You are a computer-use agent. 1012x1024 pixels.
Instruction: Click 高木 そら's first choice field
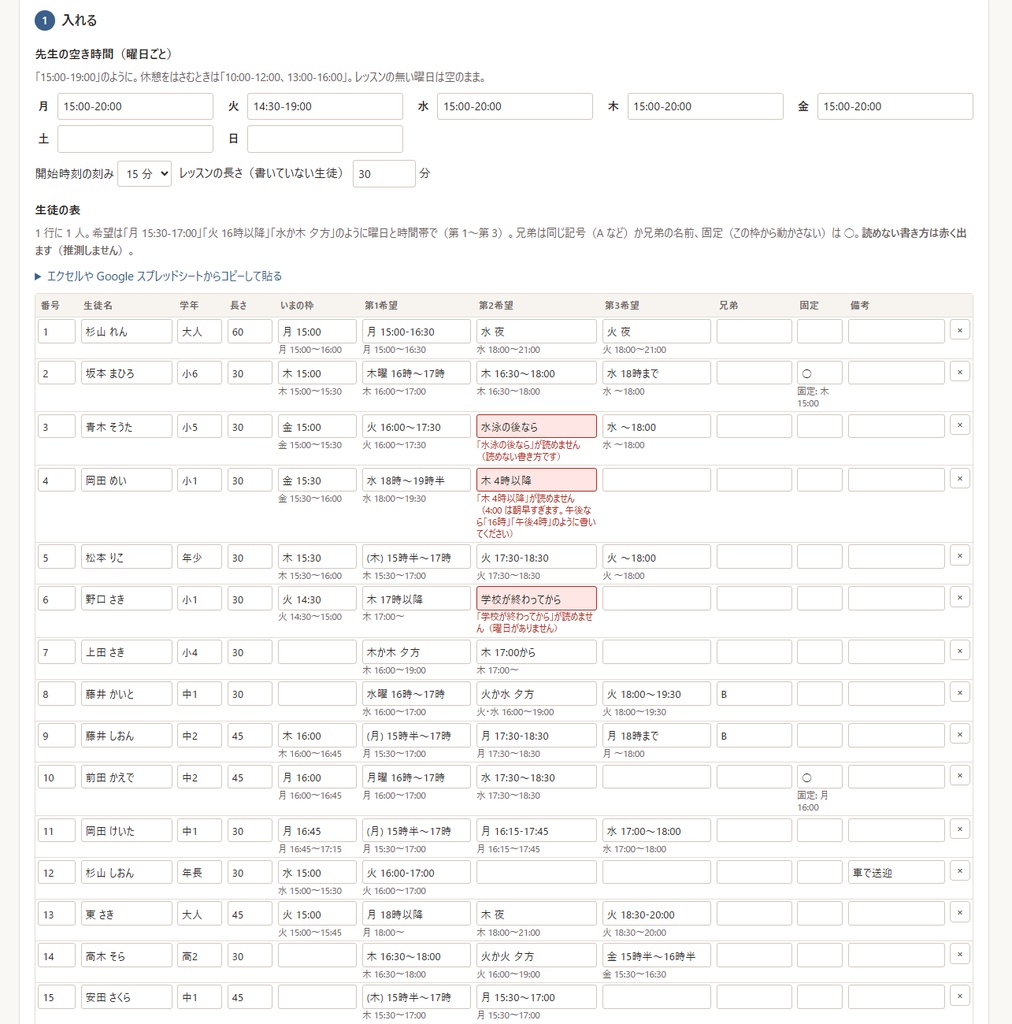click(x=416, y=956)
